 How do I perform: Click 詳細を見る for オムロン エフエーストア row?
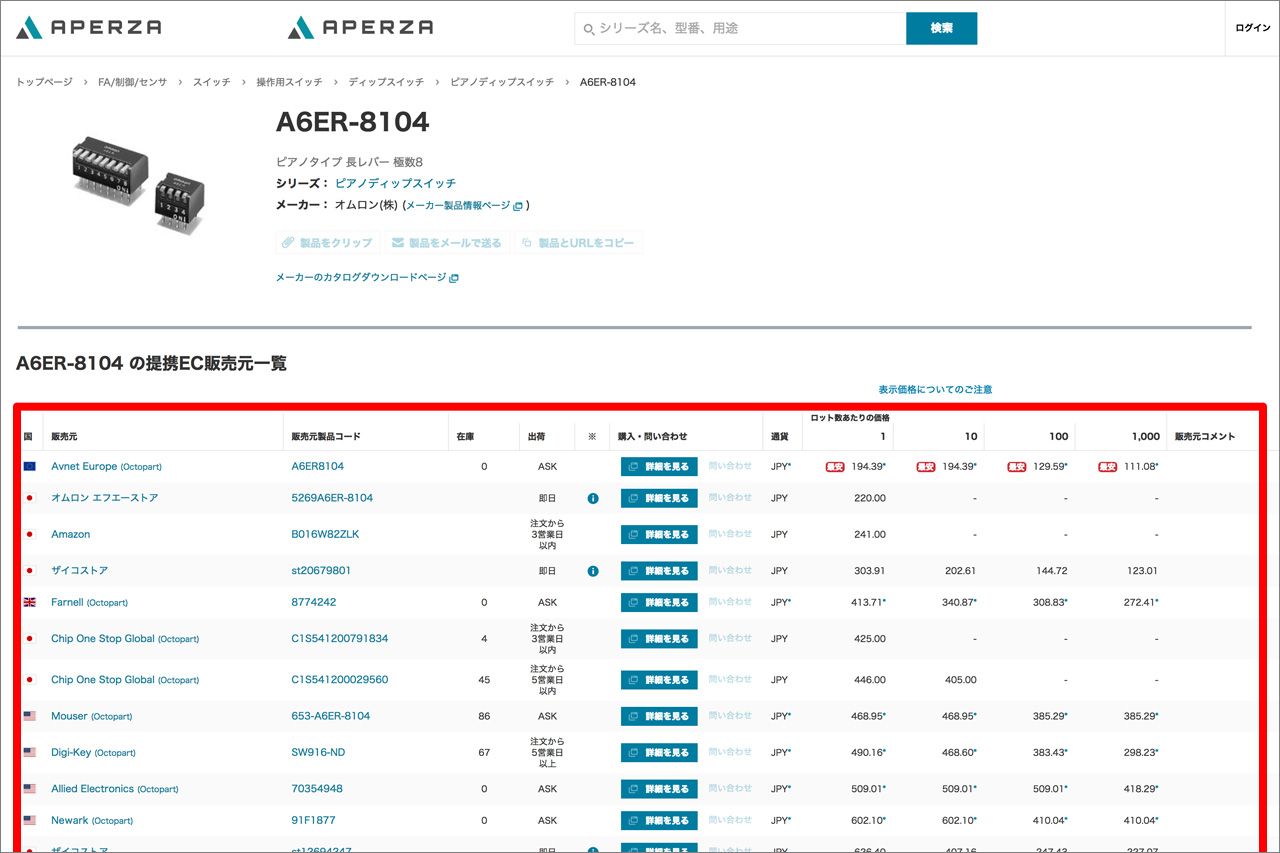click(659, 498)
